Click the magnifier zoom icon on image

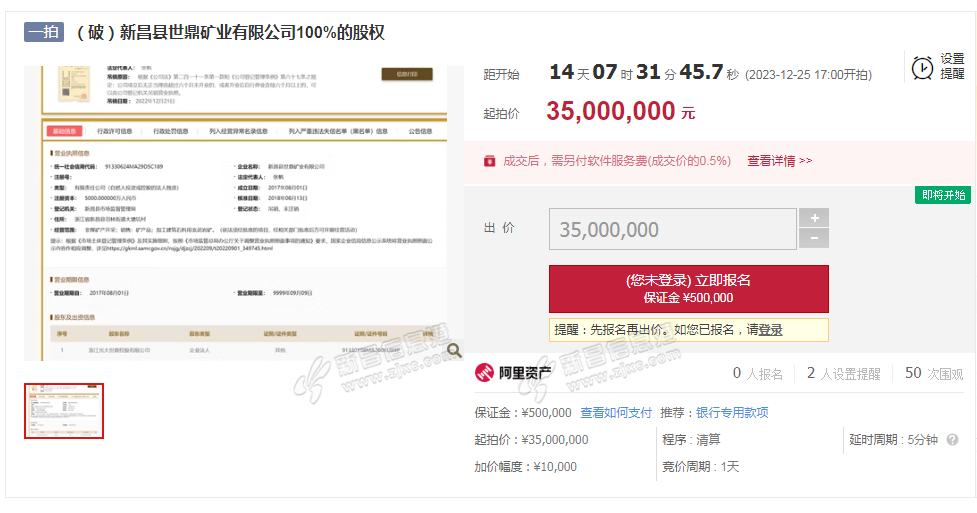454,350
